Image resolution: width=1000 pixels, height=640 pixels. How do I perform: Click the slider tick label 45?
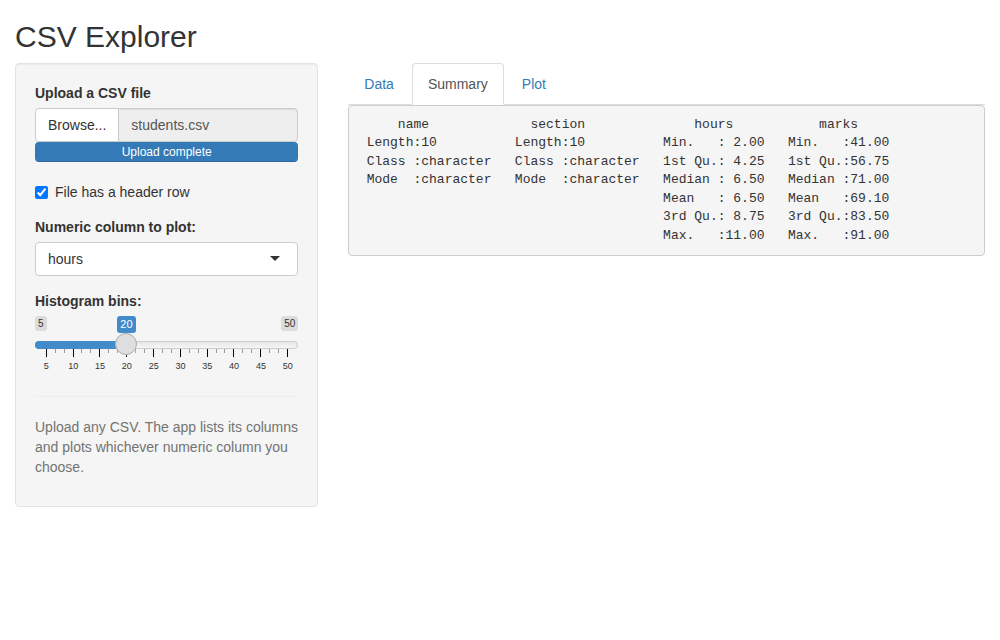point(261,366)
